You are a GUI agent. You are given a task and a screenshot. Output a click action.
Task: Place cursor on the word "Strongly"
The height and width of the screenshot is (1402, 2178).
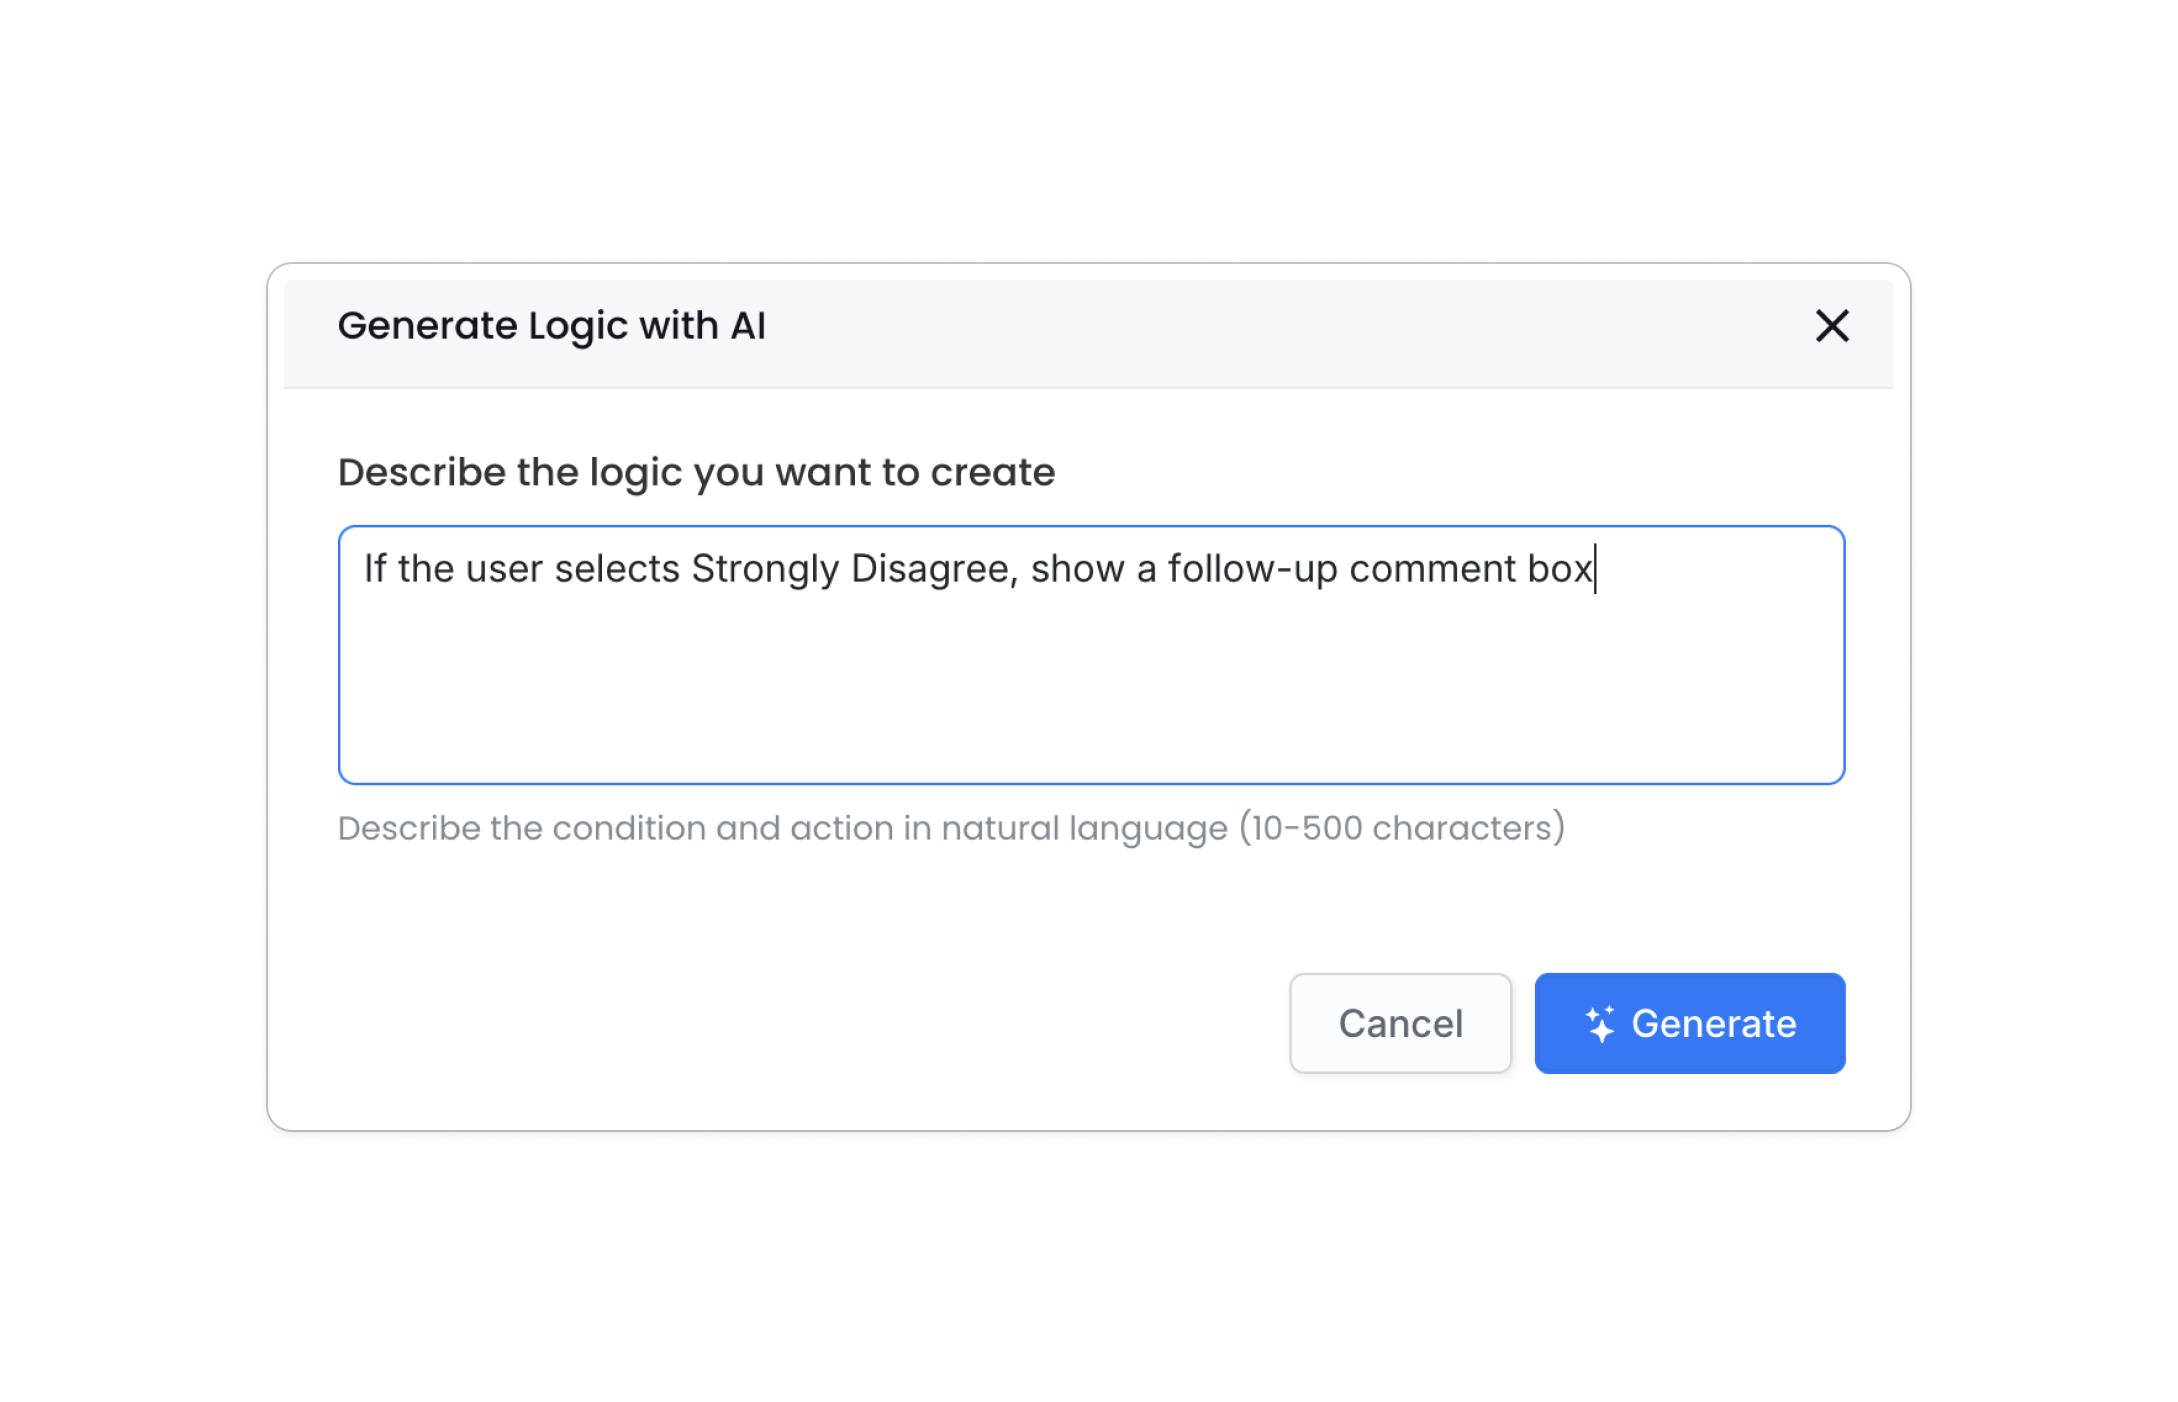coord(765,569)
